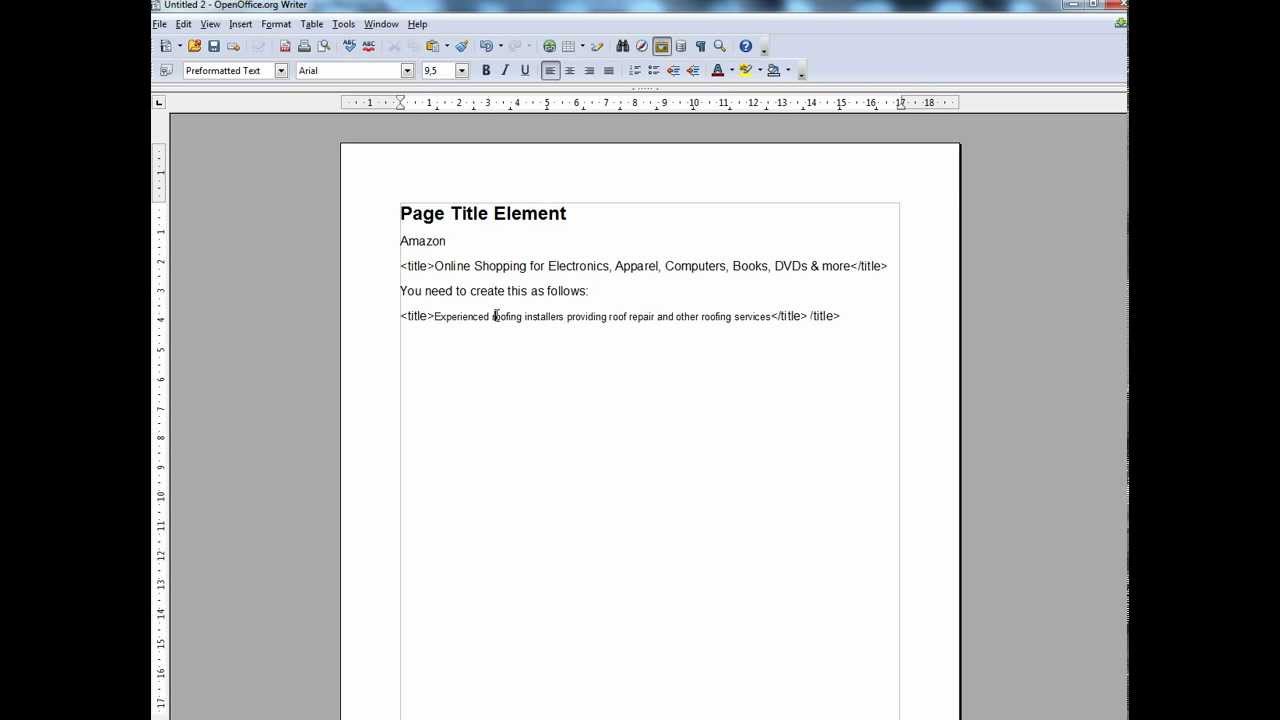
Task: Open the font size dropdown
Action: point(461,70)
